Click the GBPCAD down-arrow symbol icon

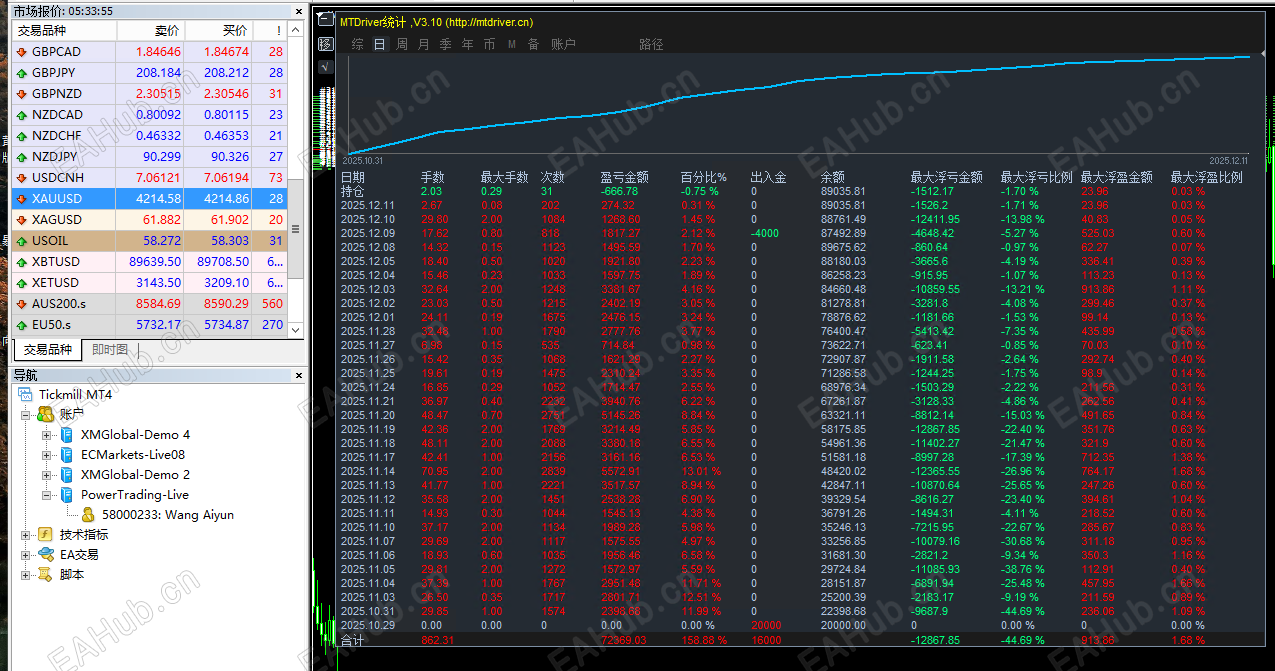coord(23,52)
